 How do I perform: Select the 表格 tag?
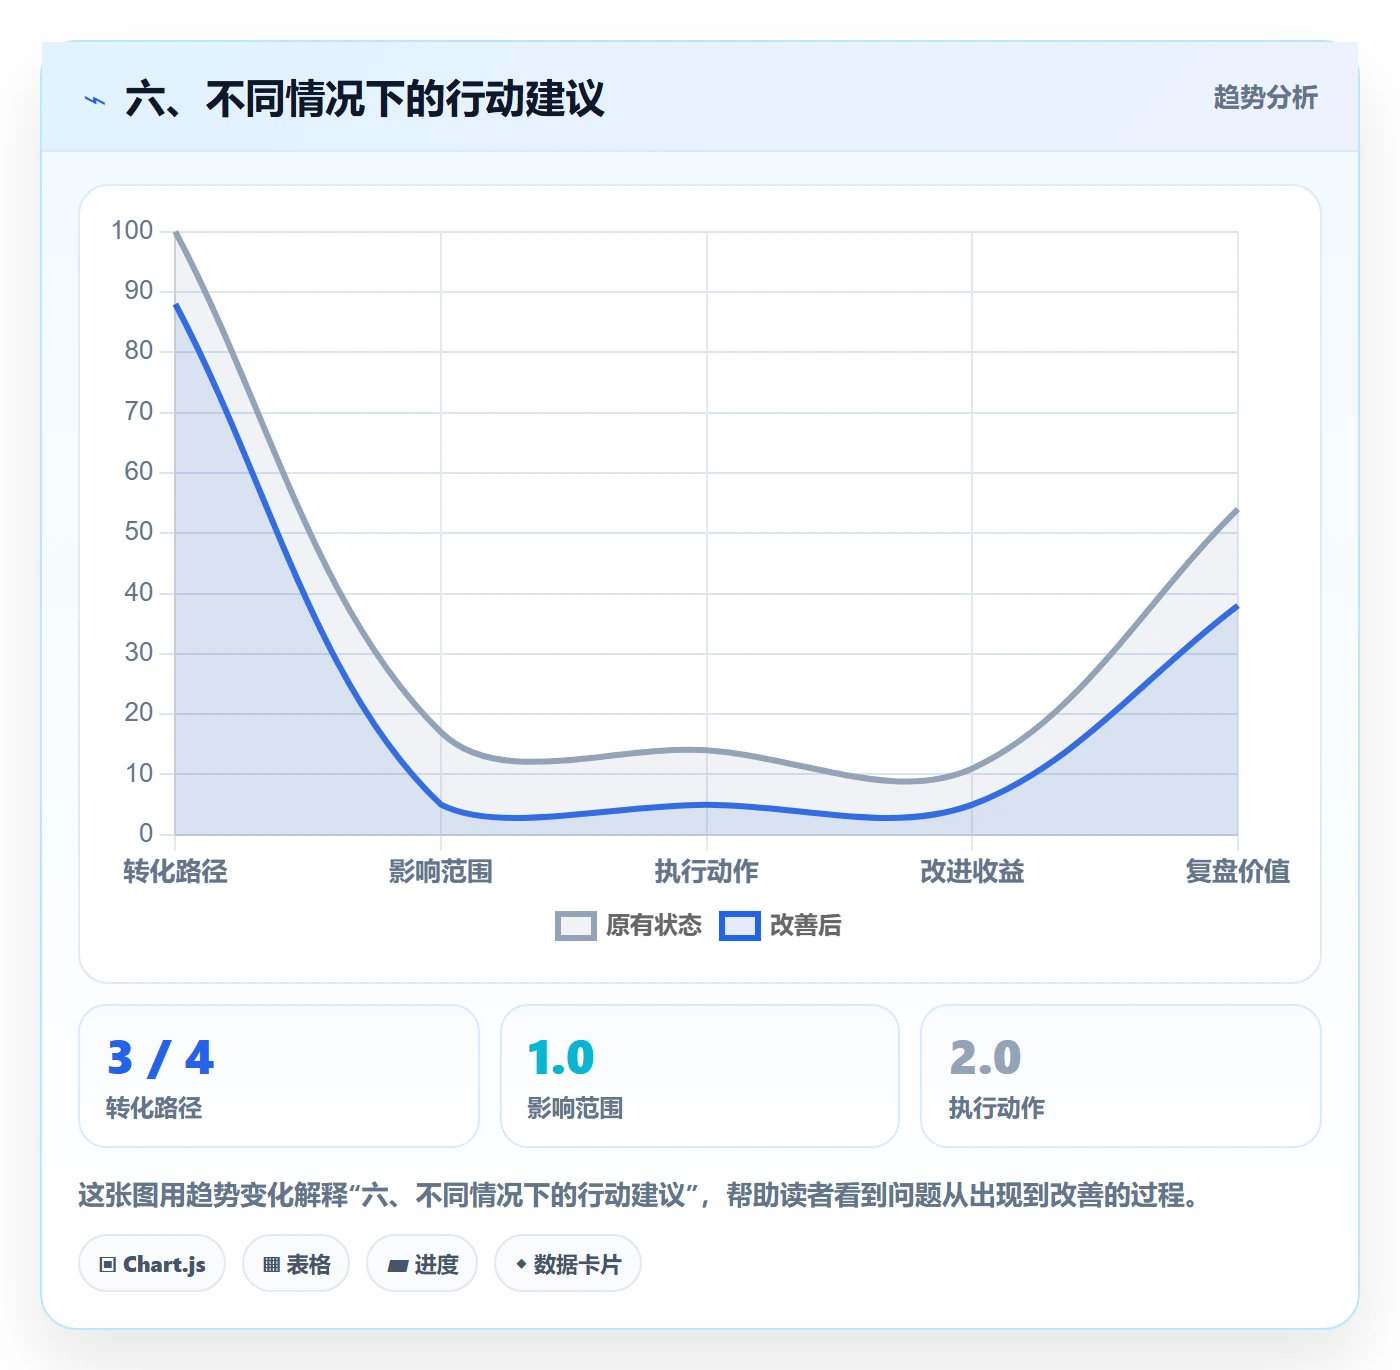point(296,1264)
